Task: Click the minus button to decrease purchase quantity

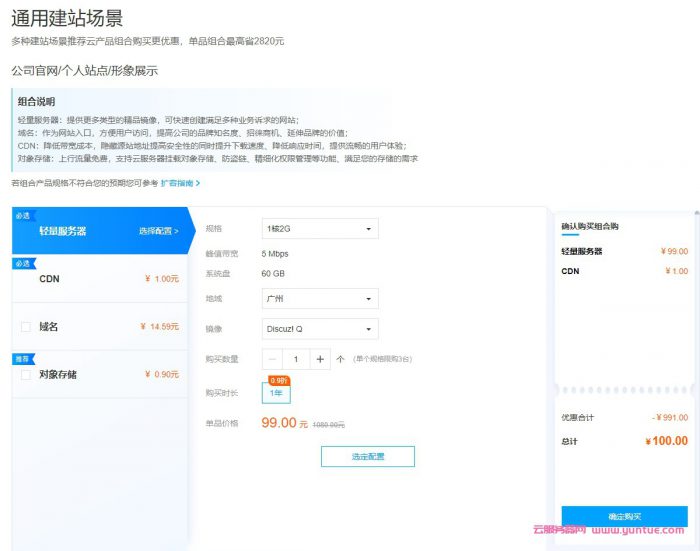Action: [x=273, y=359]
